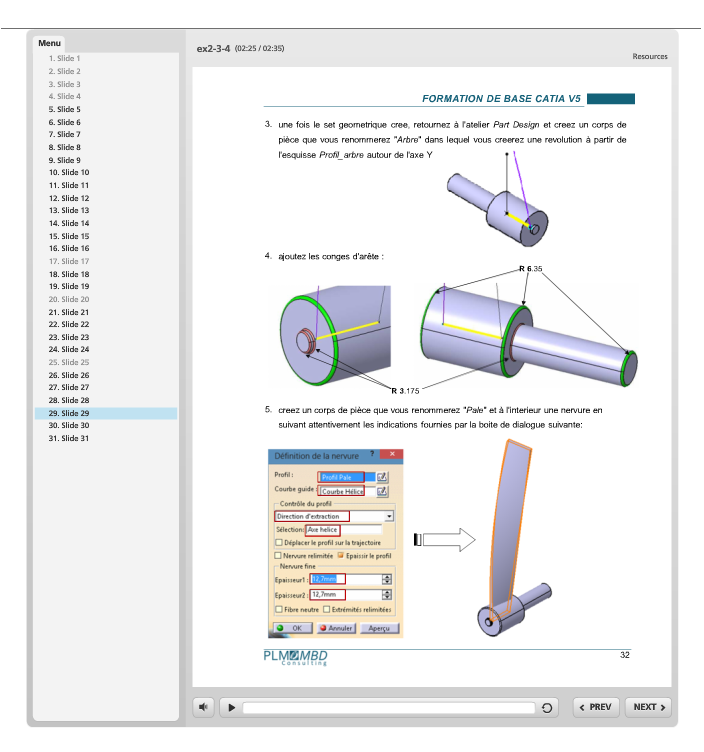Mute the presentation audio with the speaker icon
The image size is (704, 752).
point(204,707)
